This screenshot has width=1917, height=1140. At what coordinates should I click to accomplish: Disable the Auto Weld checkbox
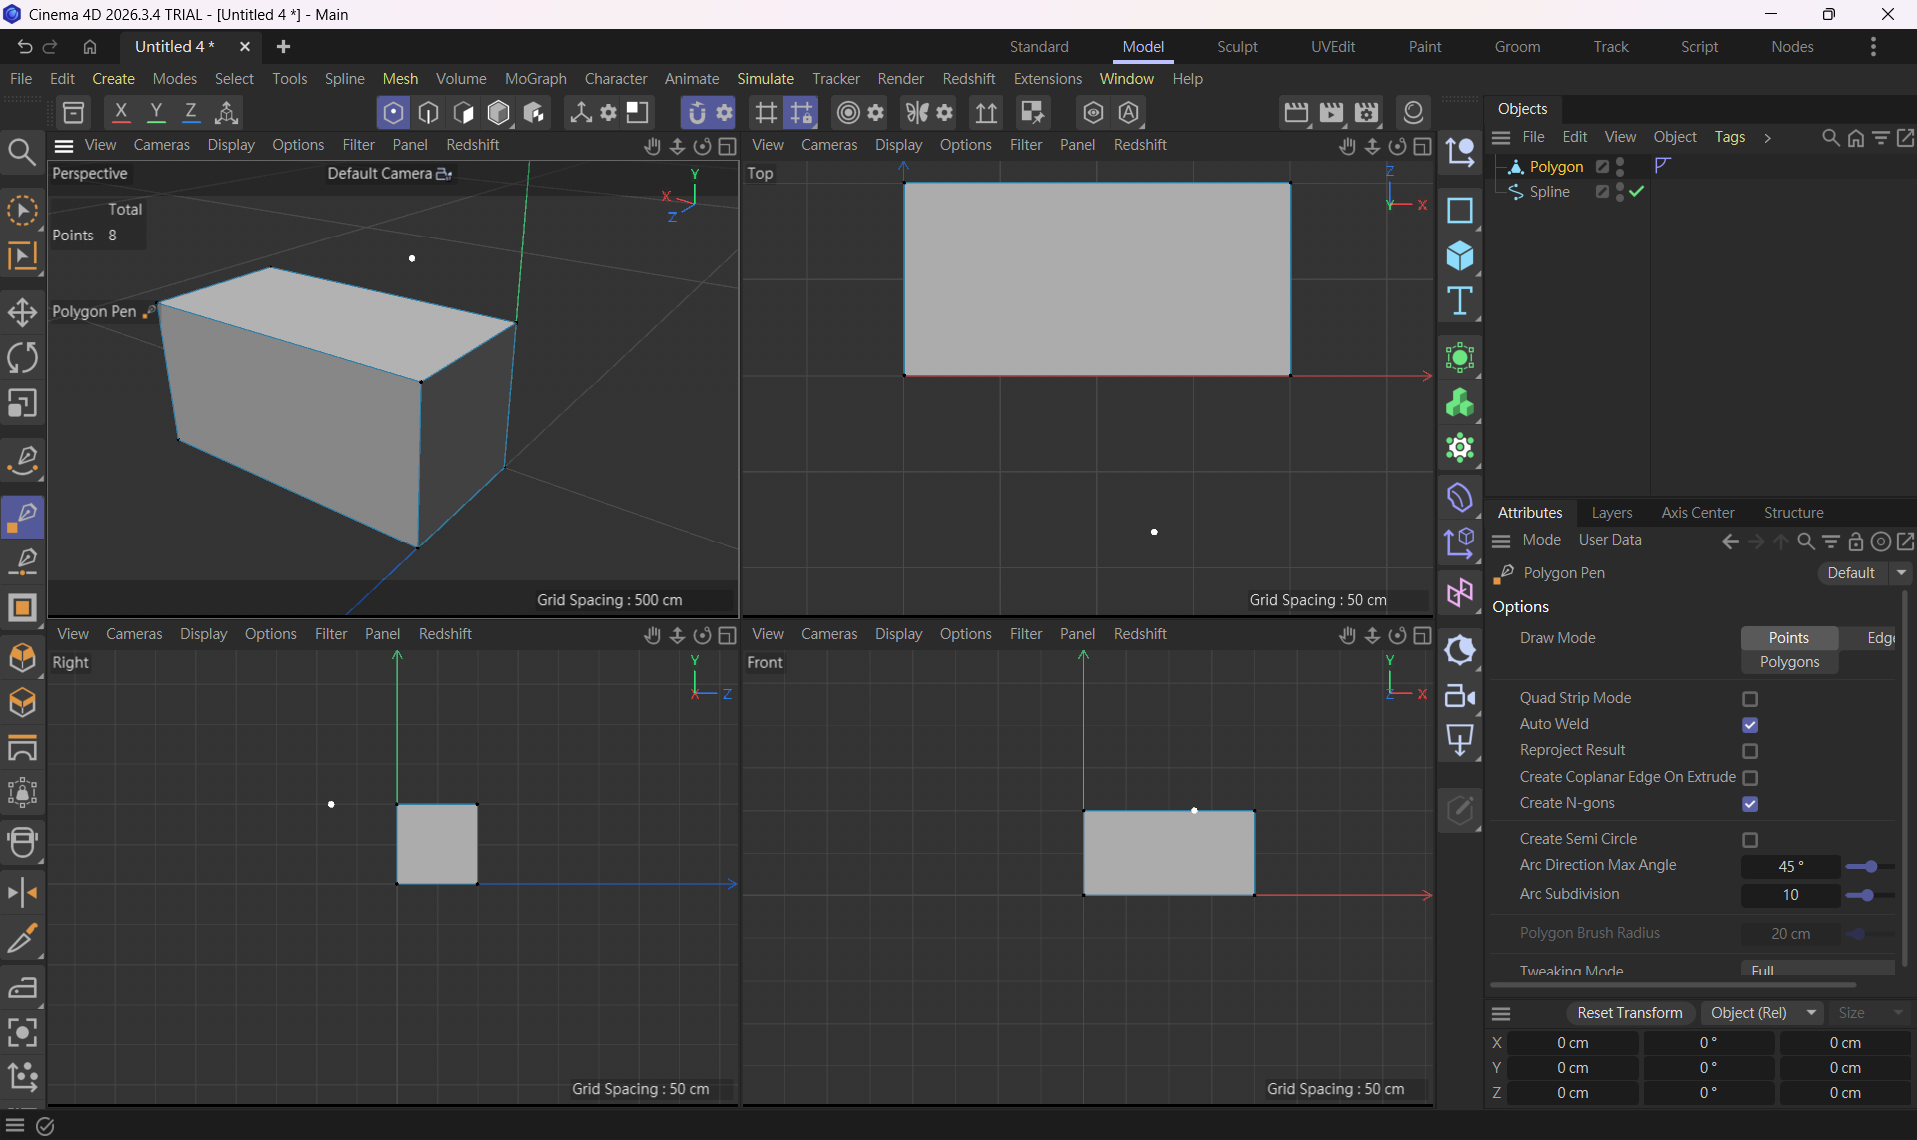coord(1750,725)
